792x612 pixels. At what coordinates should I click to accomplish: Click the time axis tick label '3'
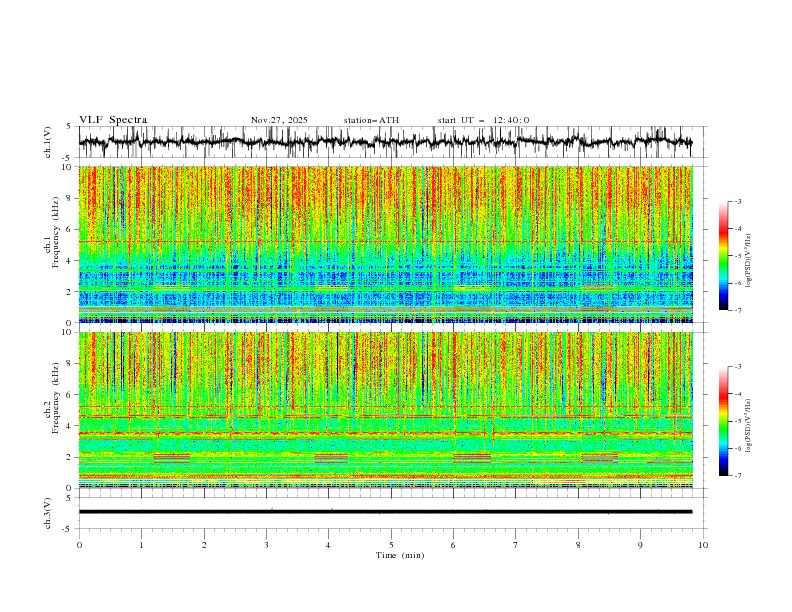tap(266, 545)
